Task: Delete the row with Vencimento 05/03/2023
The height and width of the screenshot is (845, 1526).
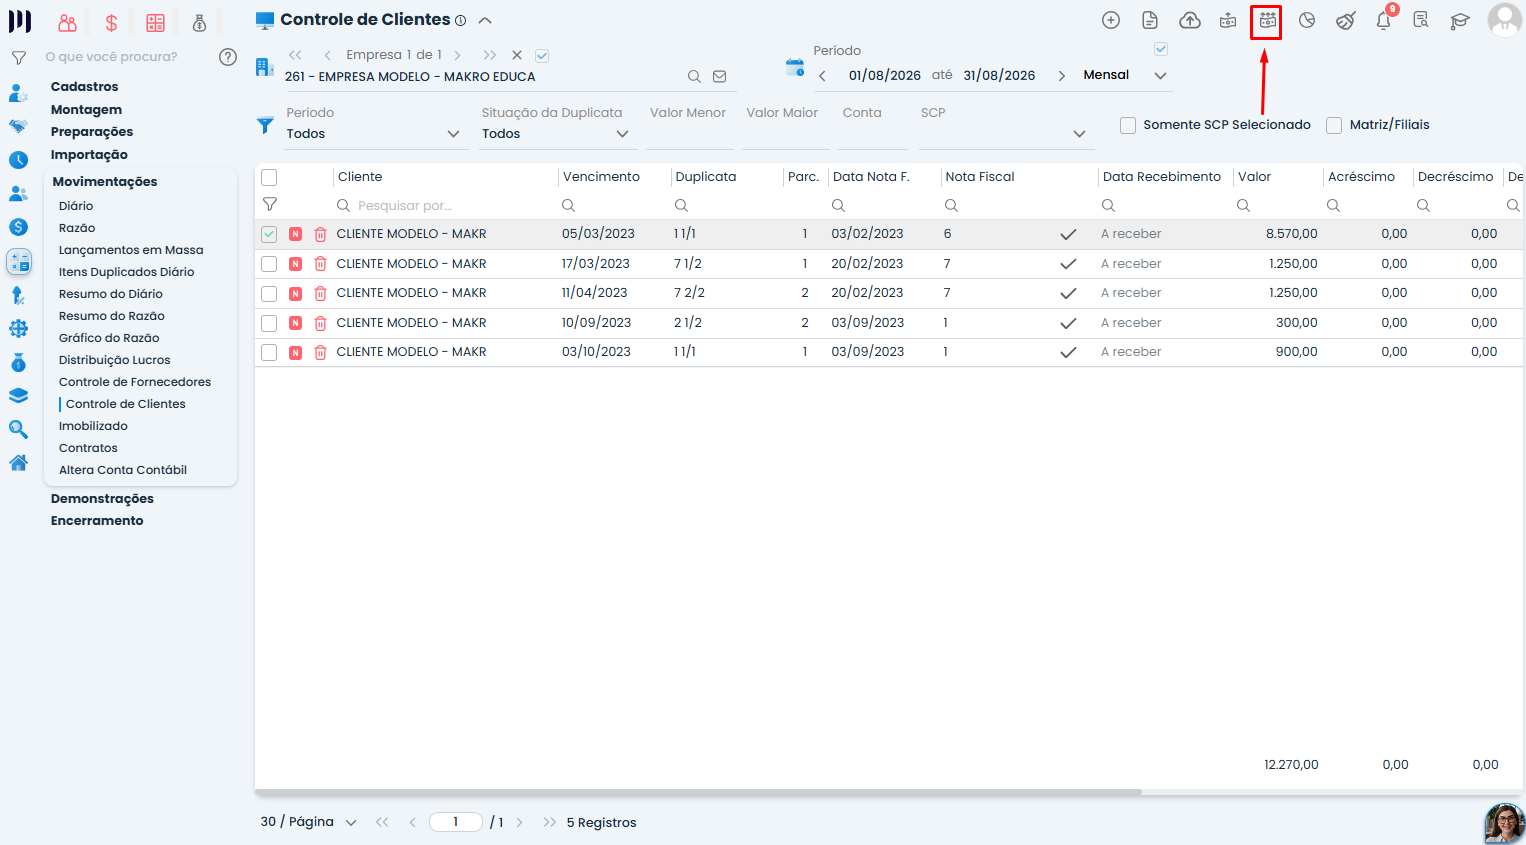Action: [320, 234]
